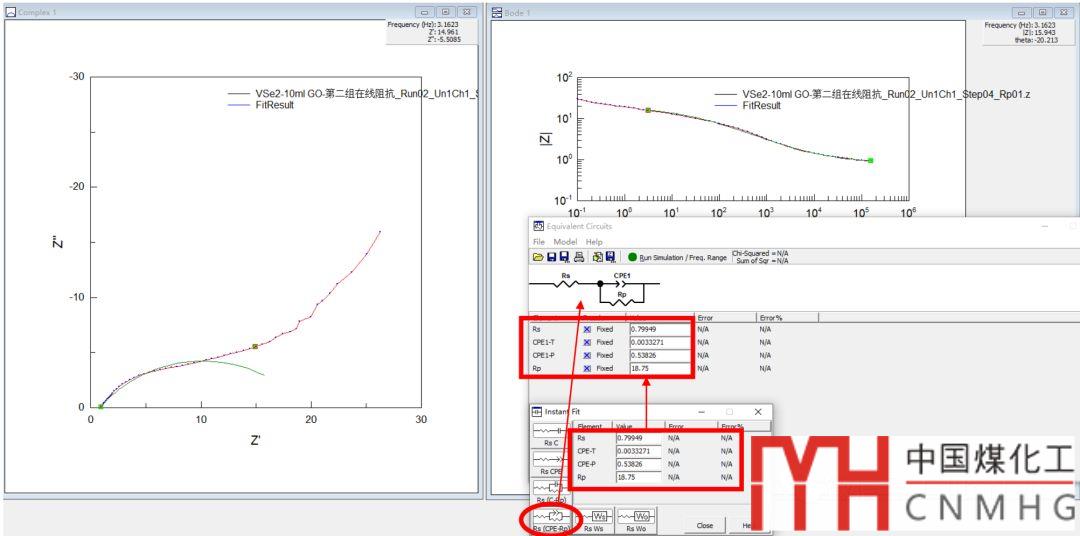Uncheck the Fixed box for CPE1-T
The image size is (1080, 536).
(587, 342)
